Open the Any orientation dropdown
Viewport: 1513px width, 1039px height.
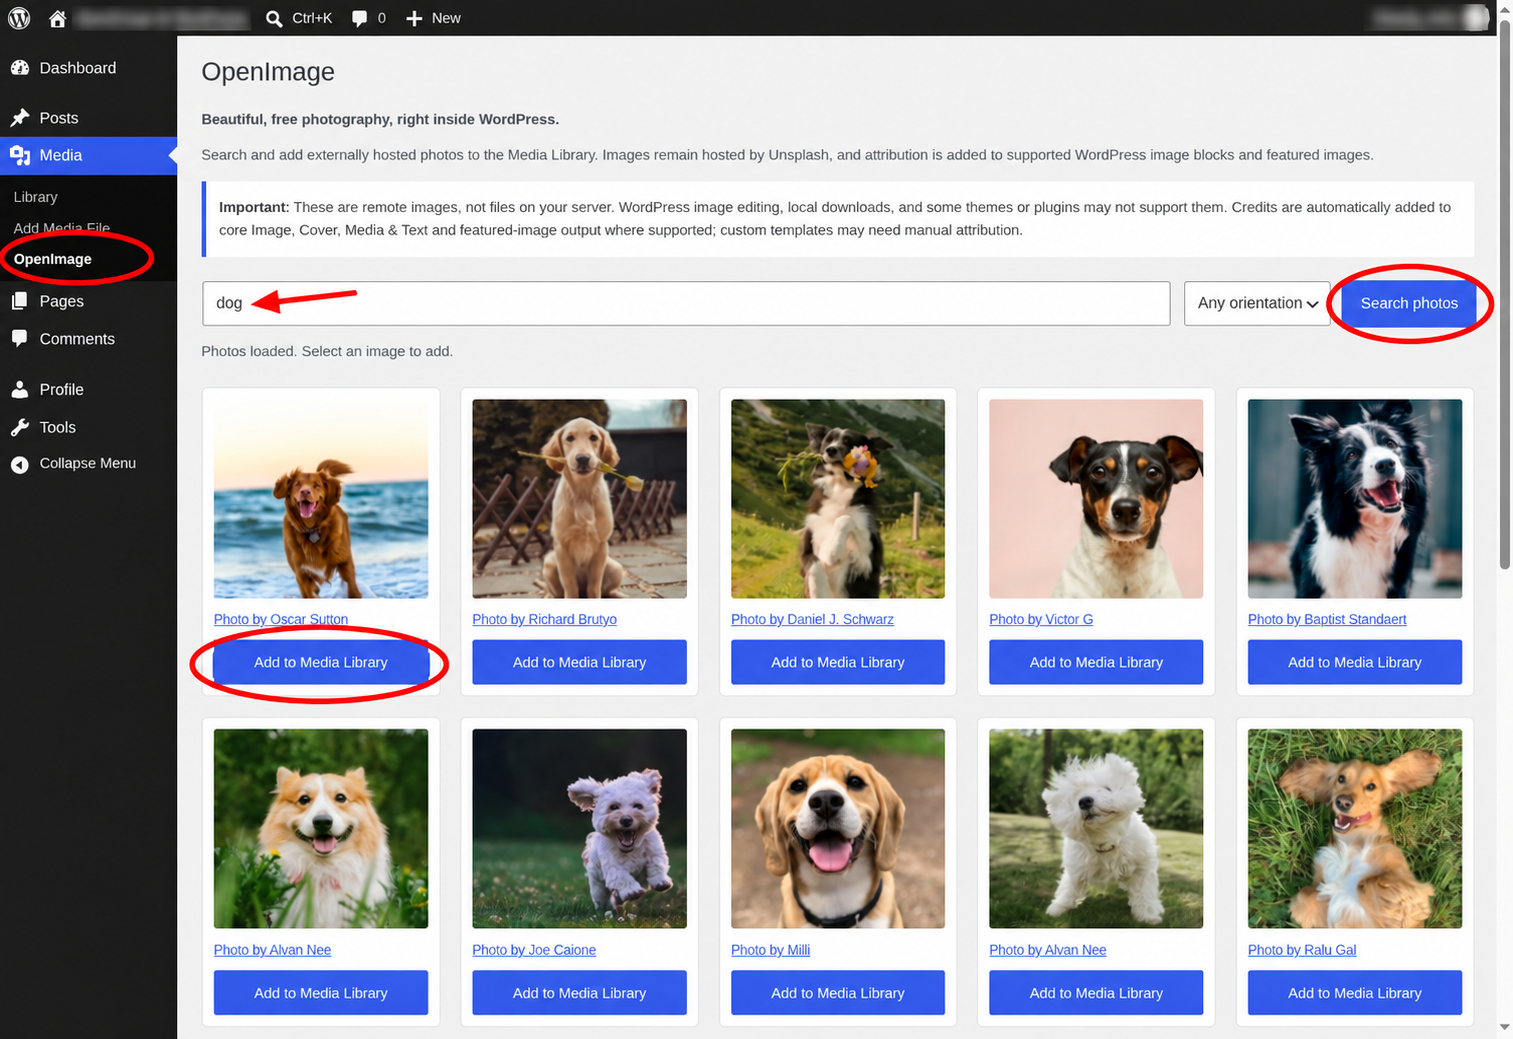pos(1257,303)
